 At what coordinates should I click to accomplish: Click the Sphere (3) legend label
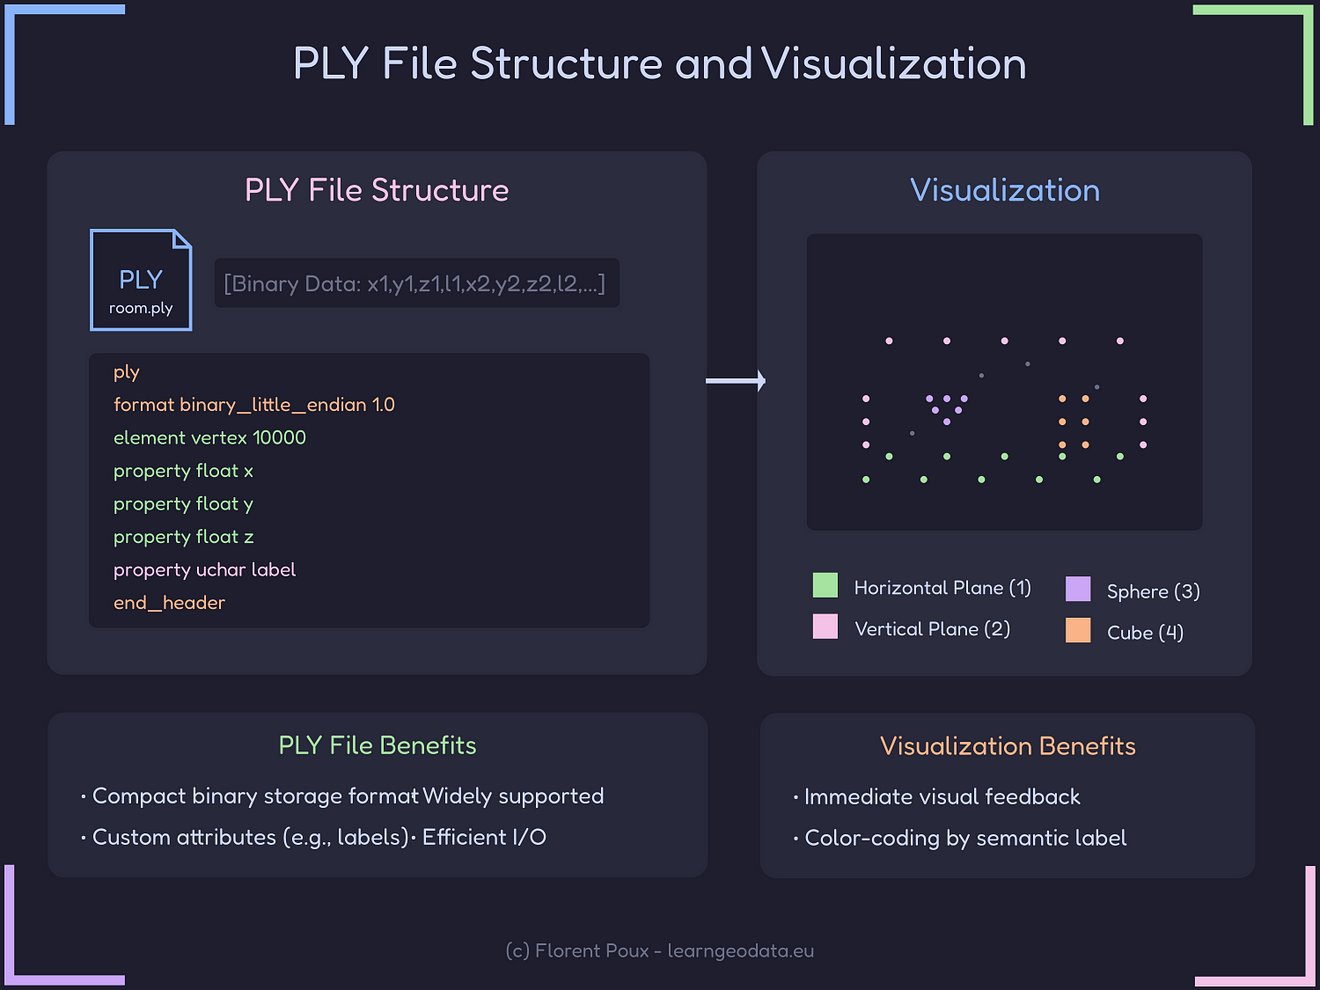tap(1153, 592)
